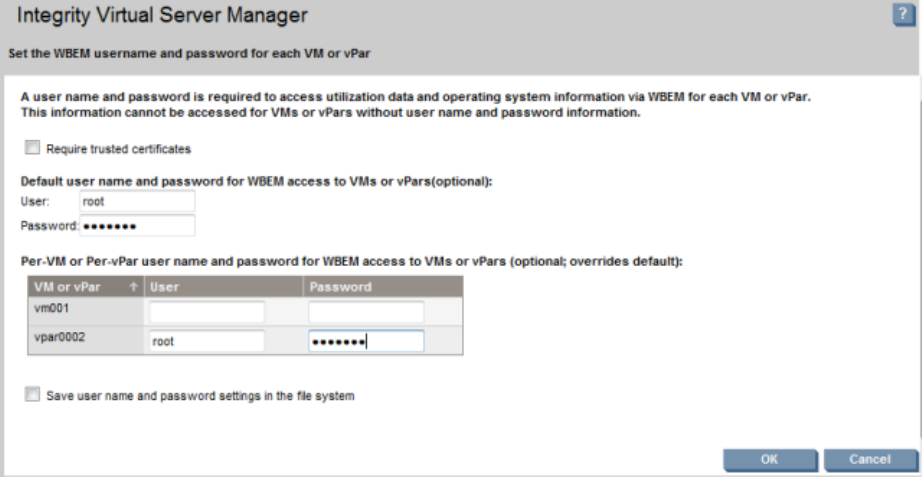Click the User column header in table
922x477 pixels.
tap(164, 287)
